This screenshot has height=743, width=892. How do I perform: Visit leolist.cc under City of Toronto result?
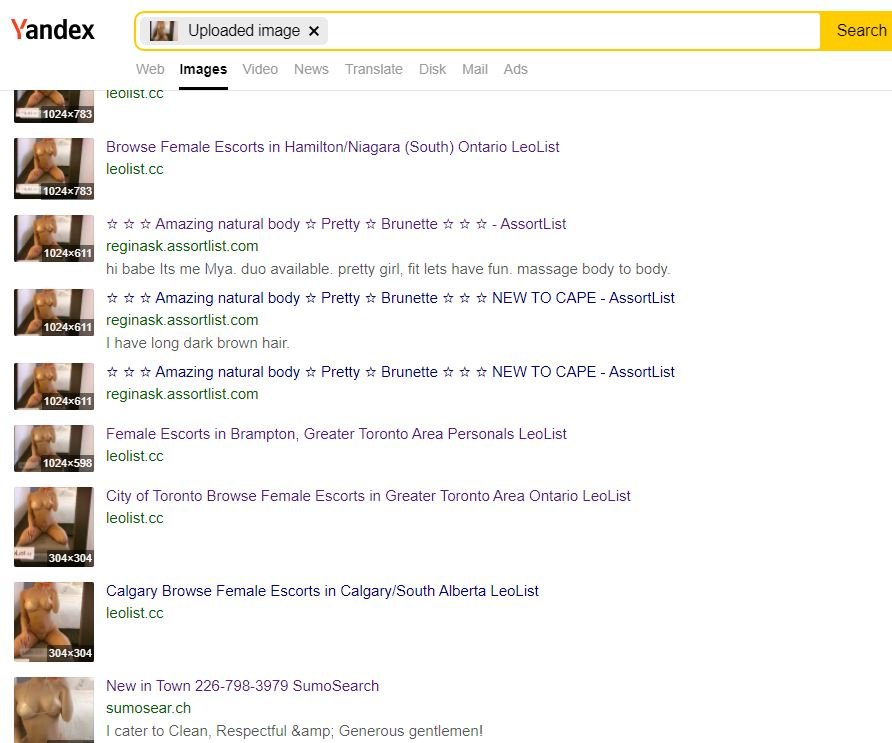point(135,518)
